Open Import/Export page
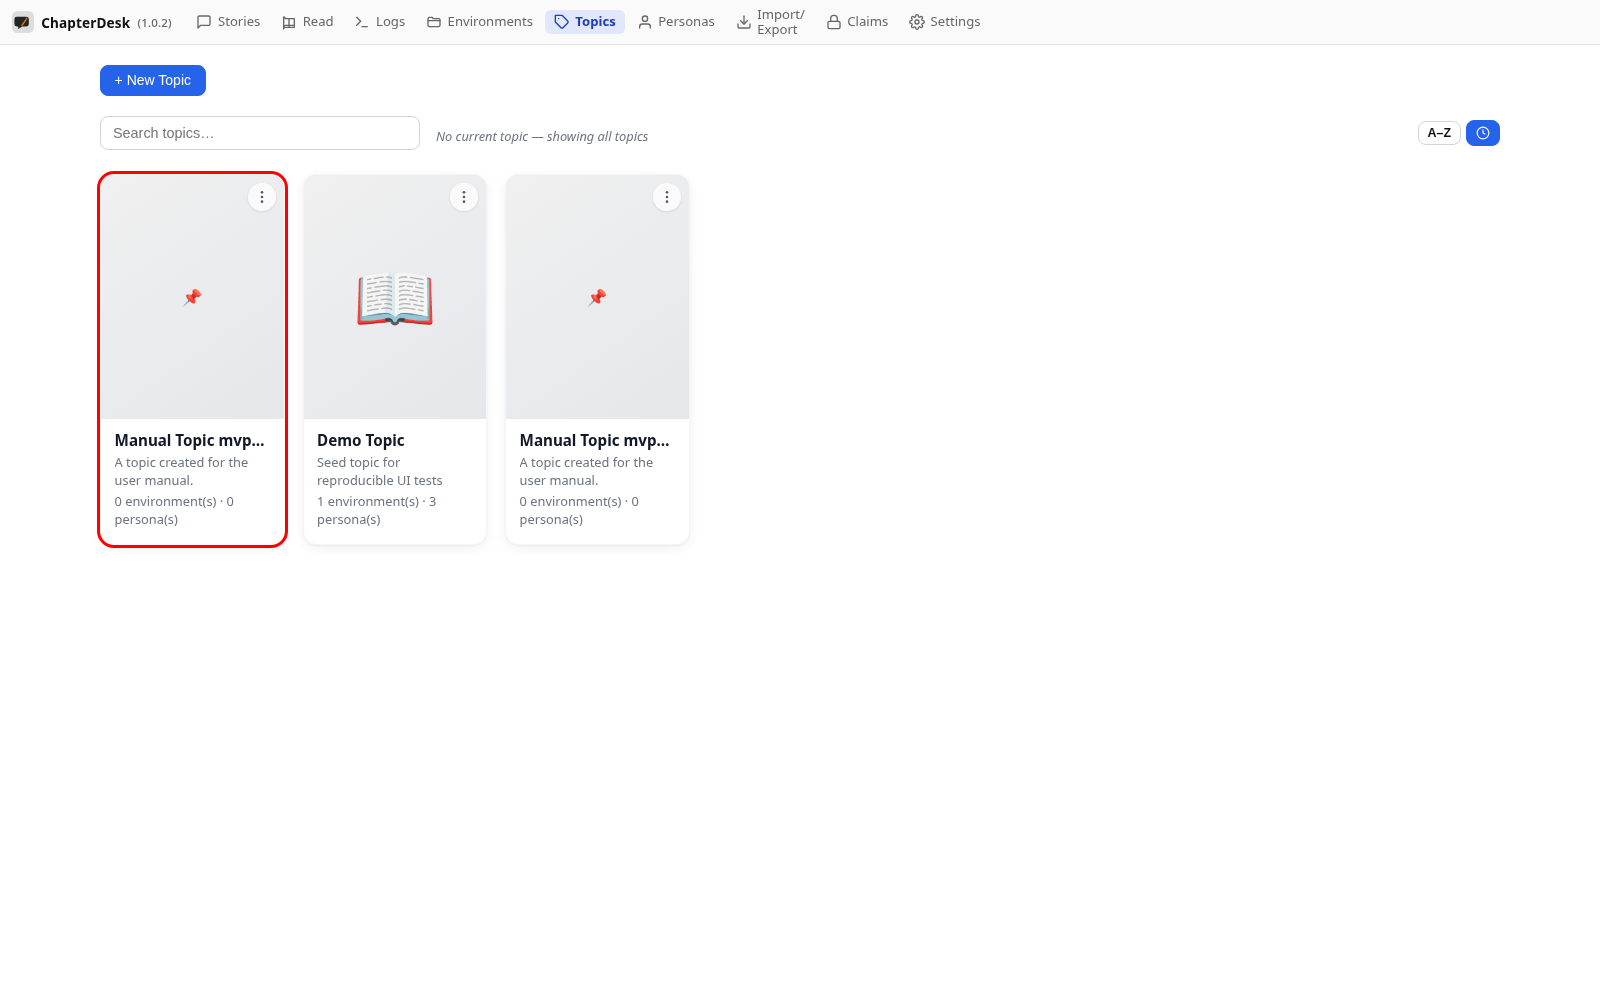This screenshot has height=1000, width=1600. tap(770, 22)
